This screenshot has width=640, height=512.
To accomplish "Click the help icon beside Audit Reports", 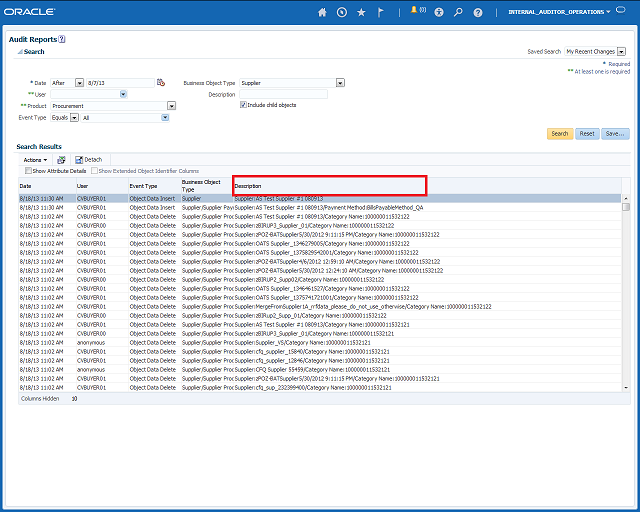I will pos(62,39).
